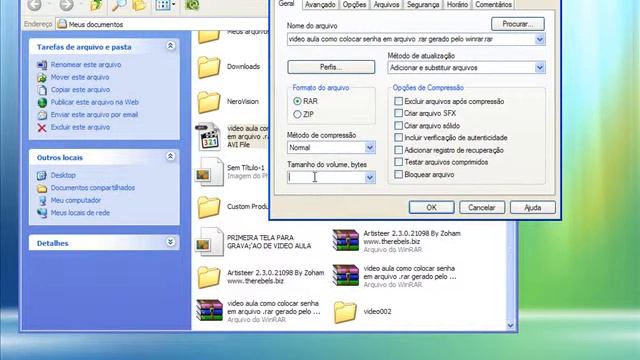Check Adicionar registro de recuperação
The image size is (640, 360).
pyautogui.click(x=399, y=150)
